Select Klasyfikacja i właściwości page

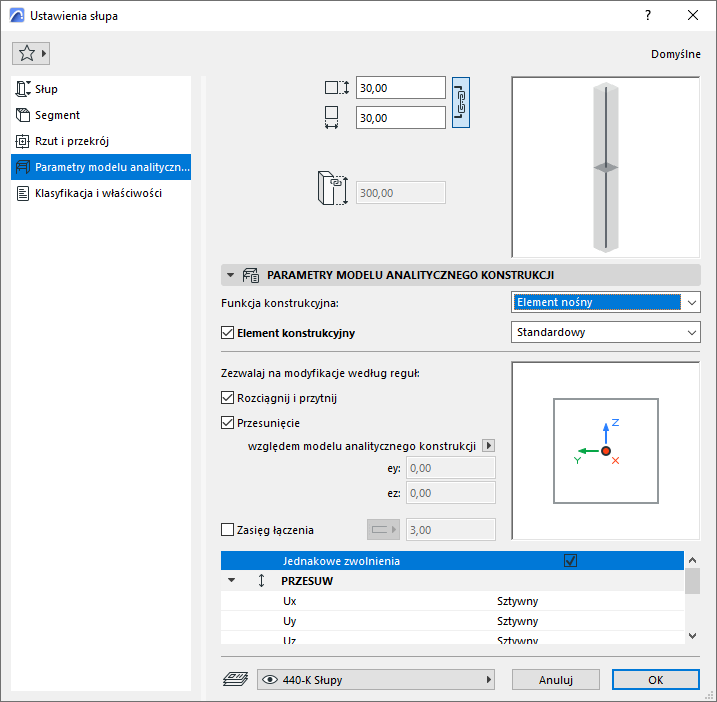pyautogui.click(x=101, y=193)
